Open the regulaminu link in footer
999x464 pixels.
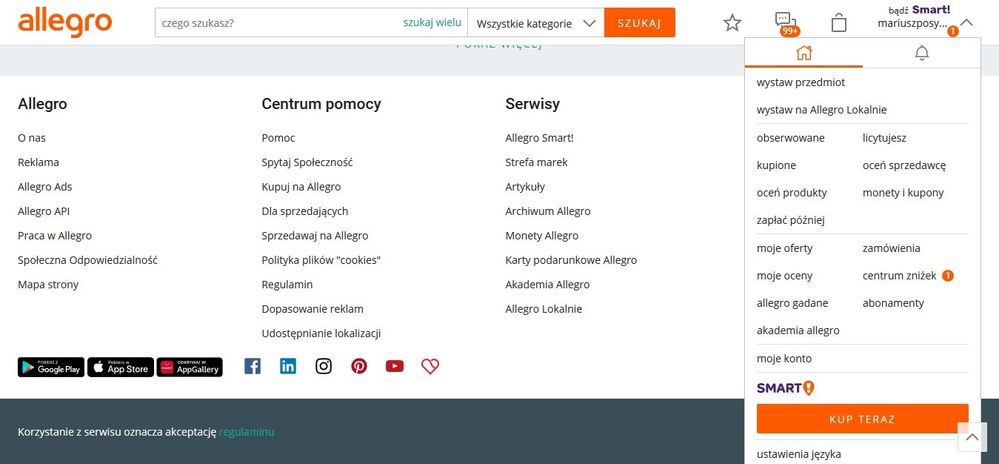(246, 432)
